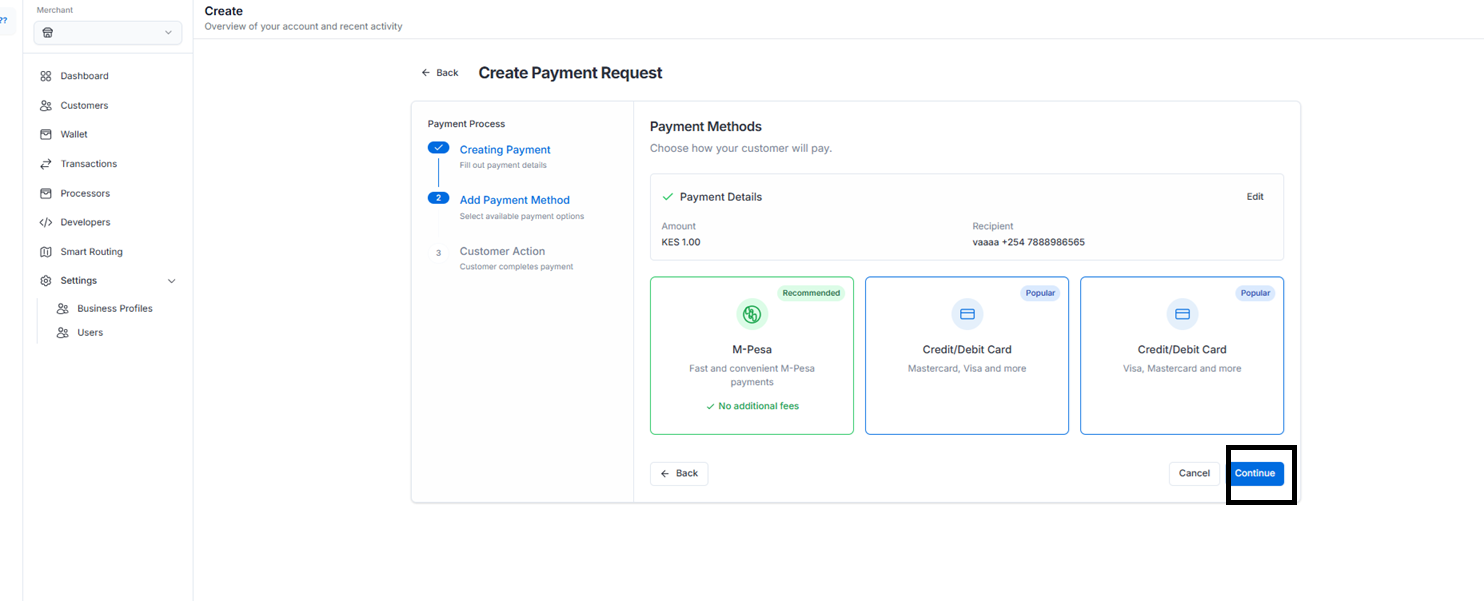The height and width of the screenshot is (601, 1484).
Task: Click the M-Pesa green payment icon
Action: pyautogui.click(x=752, y=314)
